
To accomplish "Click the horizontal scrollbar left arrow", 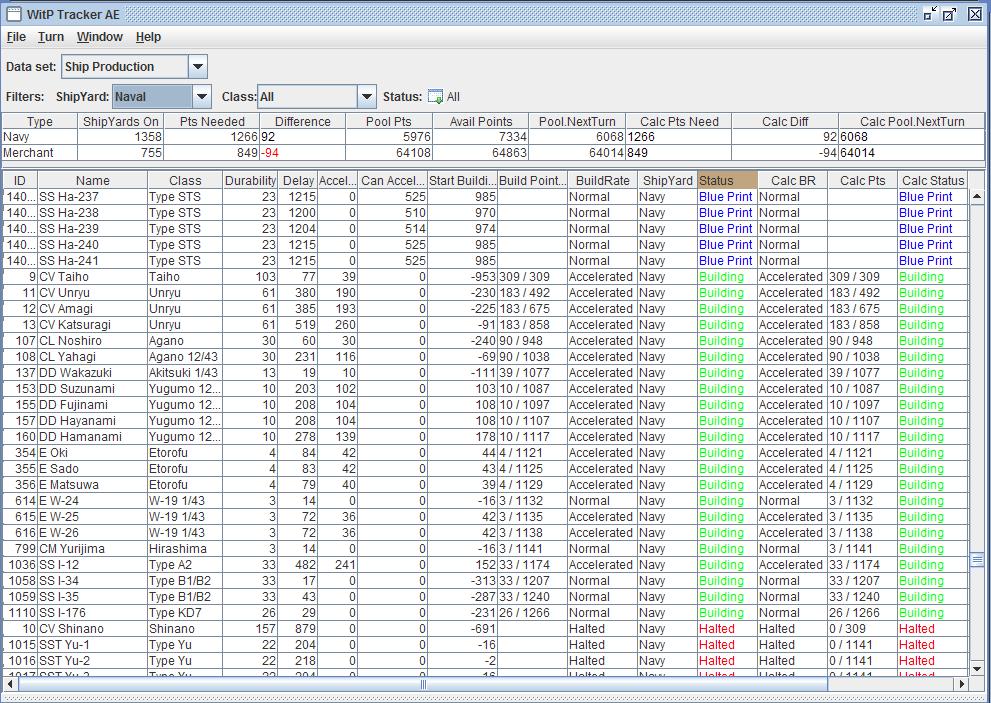I will (x=10, y=683).
